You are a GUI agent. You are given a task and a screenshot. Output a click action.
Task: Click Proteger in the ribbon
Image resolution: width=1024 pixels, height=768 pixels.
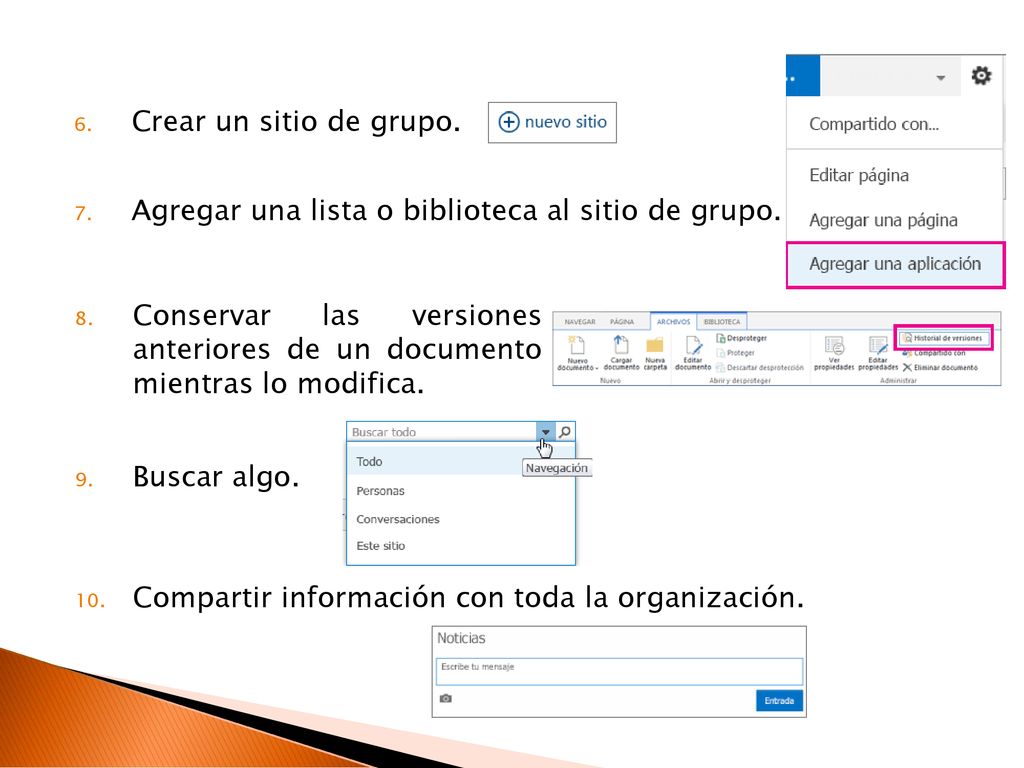735,353
